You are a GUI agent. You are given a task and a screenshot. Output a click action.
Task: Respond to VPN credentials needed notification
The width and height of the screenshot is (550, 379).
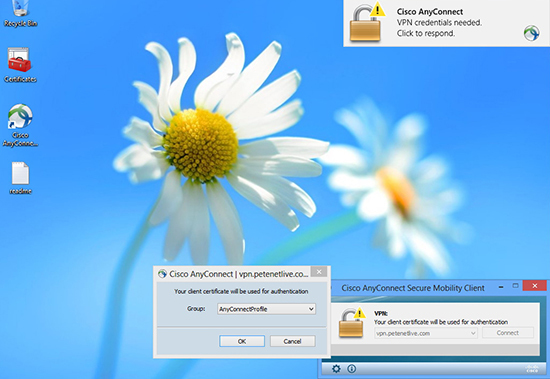pyautogui.click(x=447, y=23)
